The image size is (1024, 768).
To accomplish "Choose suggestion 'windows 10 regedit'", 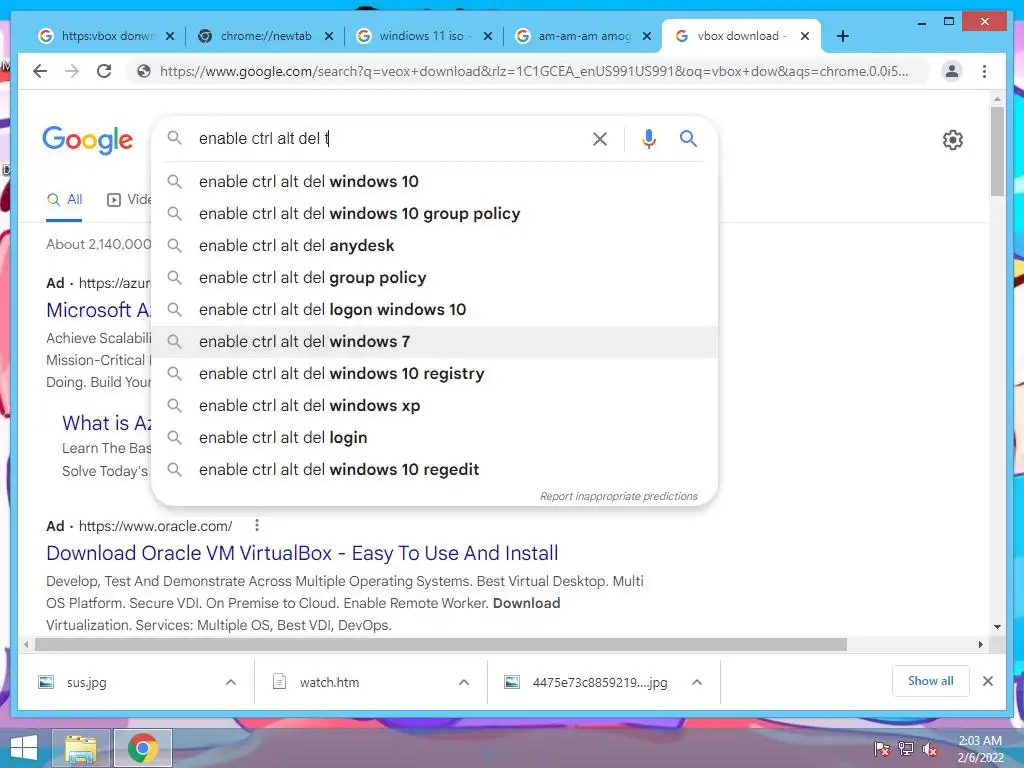I will pyautogui.click(x=434, y=470).
